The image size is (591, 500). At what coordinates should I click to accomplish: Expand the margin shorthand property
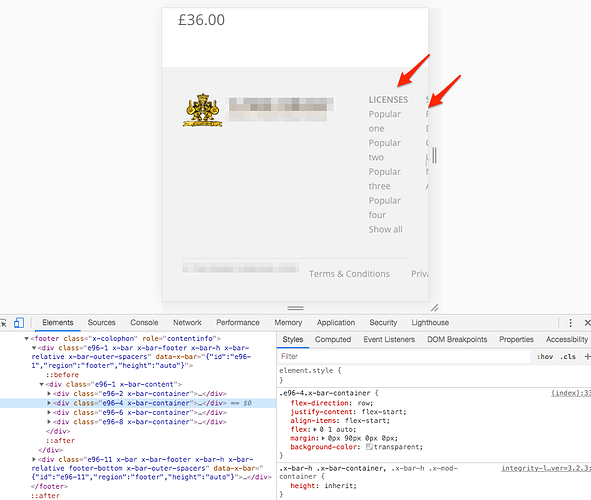[x=323, y=438]
